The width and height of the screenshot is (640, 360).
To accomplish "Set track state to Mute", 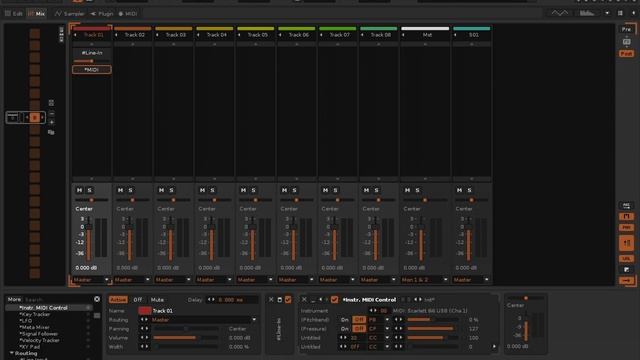I will 157,300.
